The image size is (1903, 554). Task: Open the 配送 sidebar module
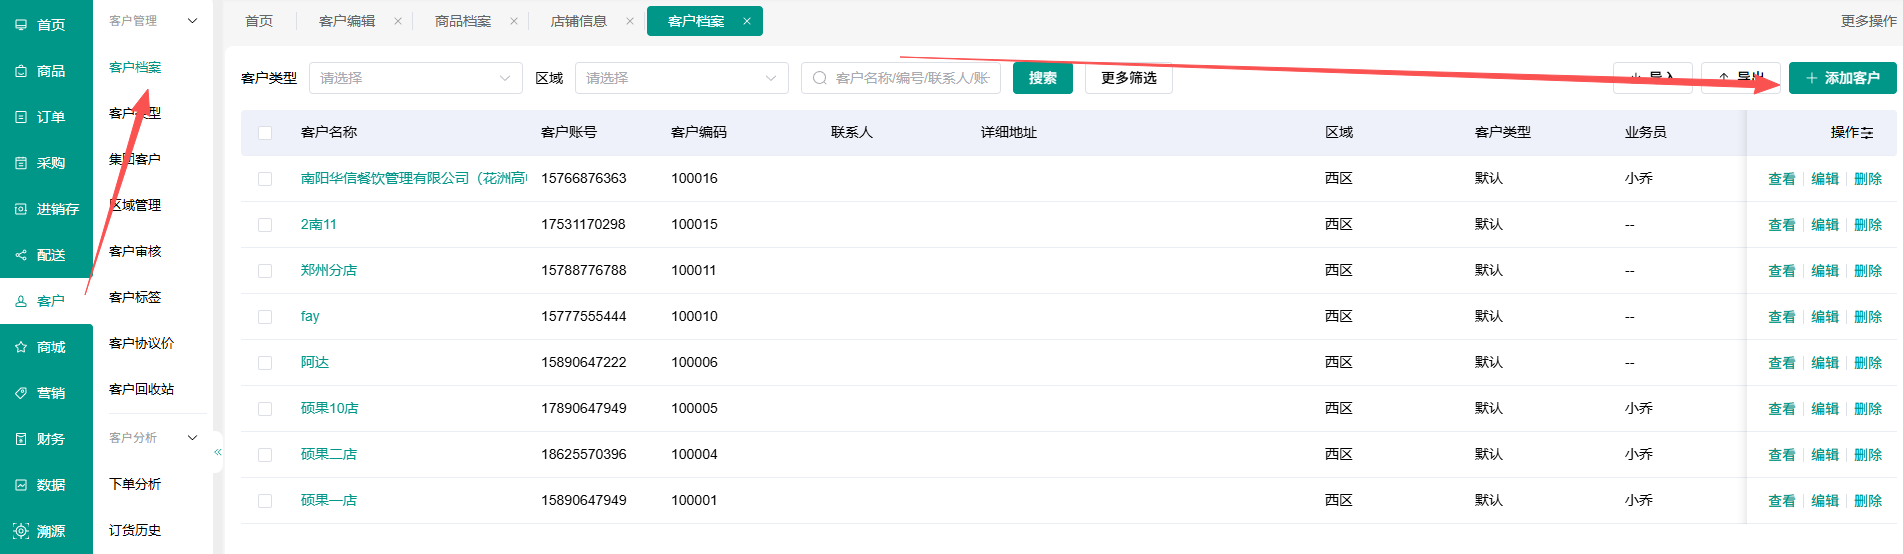(x=46, y=255)
